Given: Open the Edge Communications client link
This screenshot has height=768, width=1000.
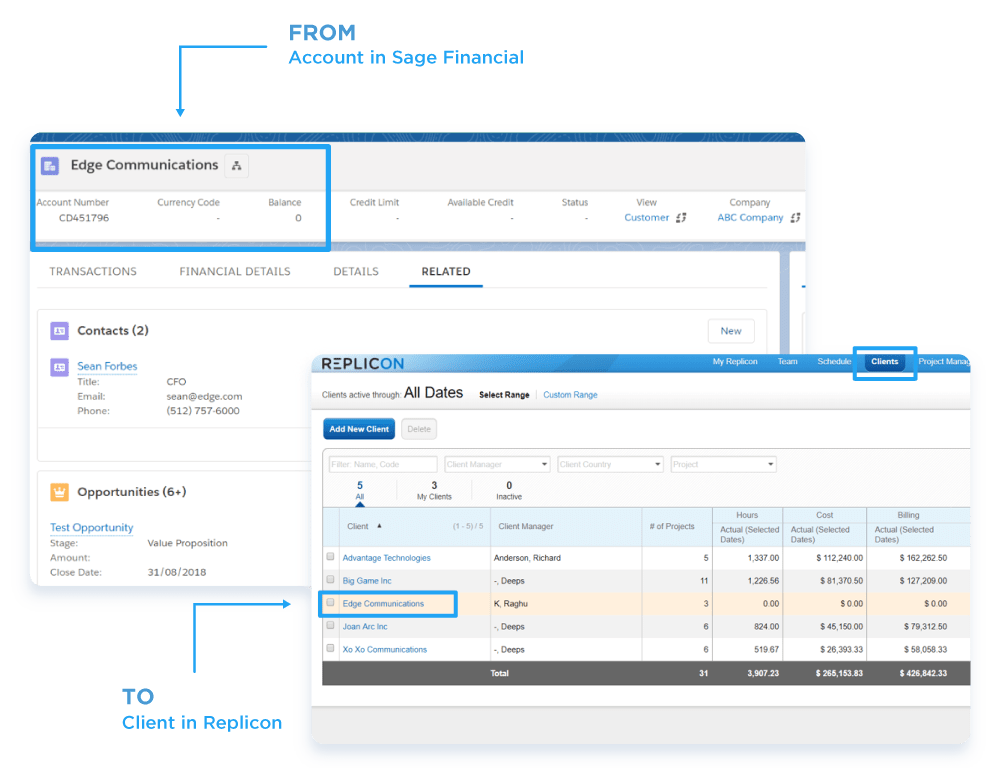Looking at the screenshot, I should click(383, 603).
